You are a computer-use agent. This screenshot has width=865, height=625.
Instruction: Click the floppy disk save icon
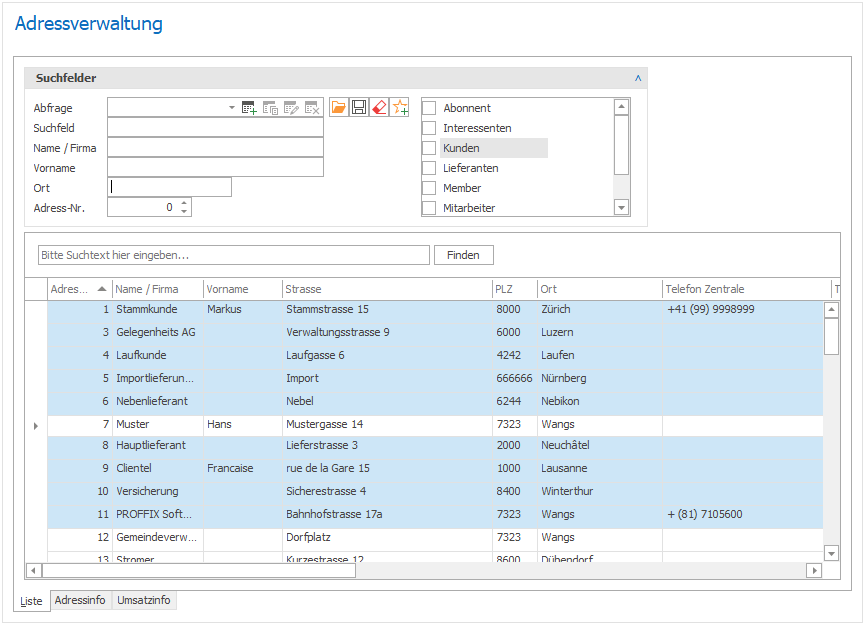[359, 107]
